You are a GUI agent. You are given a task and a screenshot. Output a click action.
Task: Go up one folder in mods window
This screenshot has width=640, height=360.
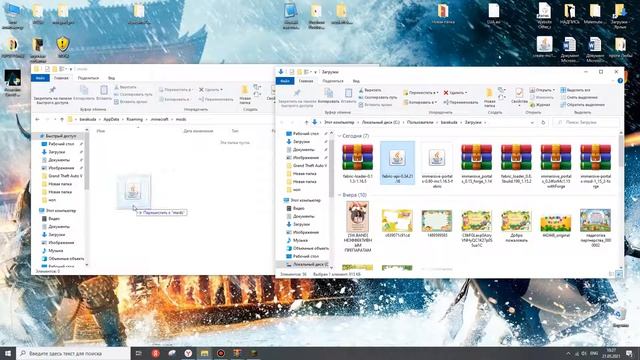coord(62,120)
